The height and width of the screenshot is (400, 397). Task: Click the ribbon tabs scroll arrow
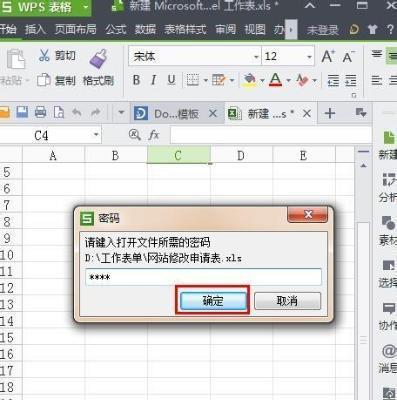pos(291,30)
